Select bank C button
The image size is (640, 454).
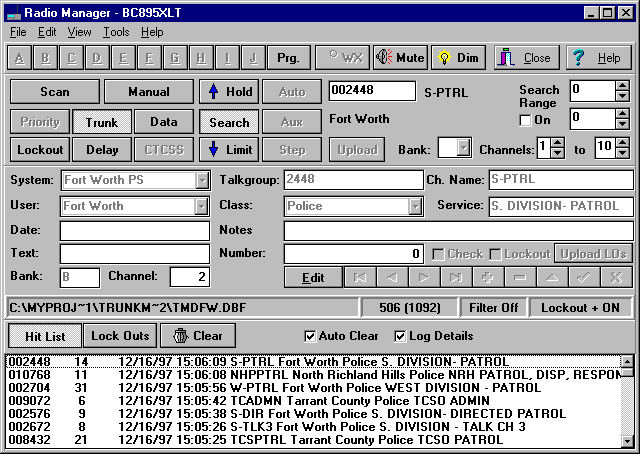click(x=71, y=58)
